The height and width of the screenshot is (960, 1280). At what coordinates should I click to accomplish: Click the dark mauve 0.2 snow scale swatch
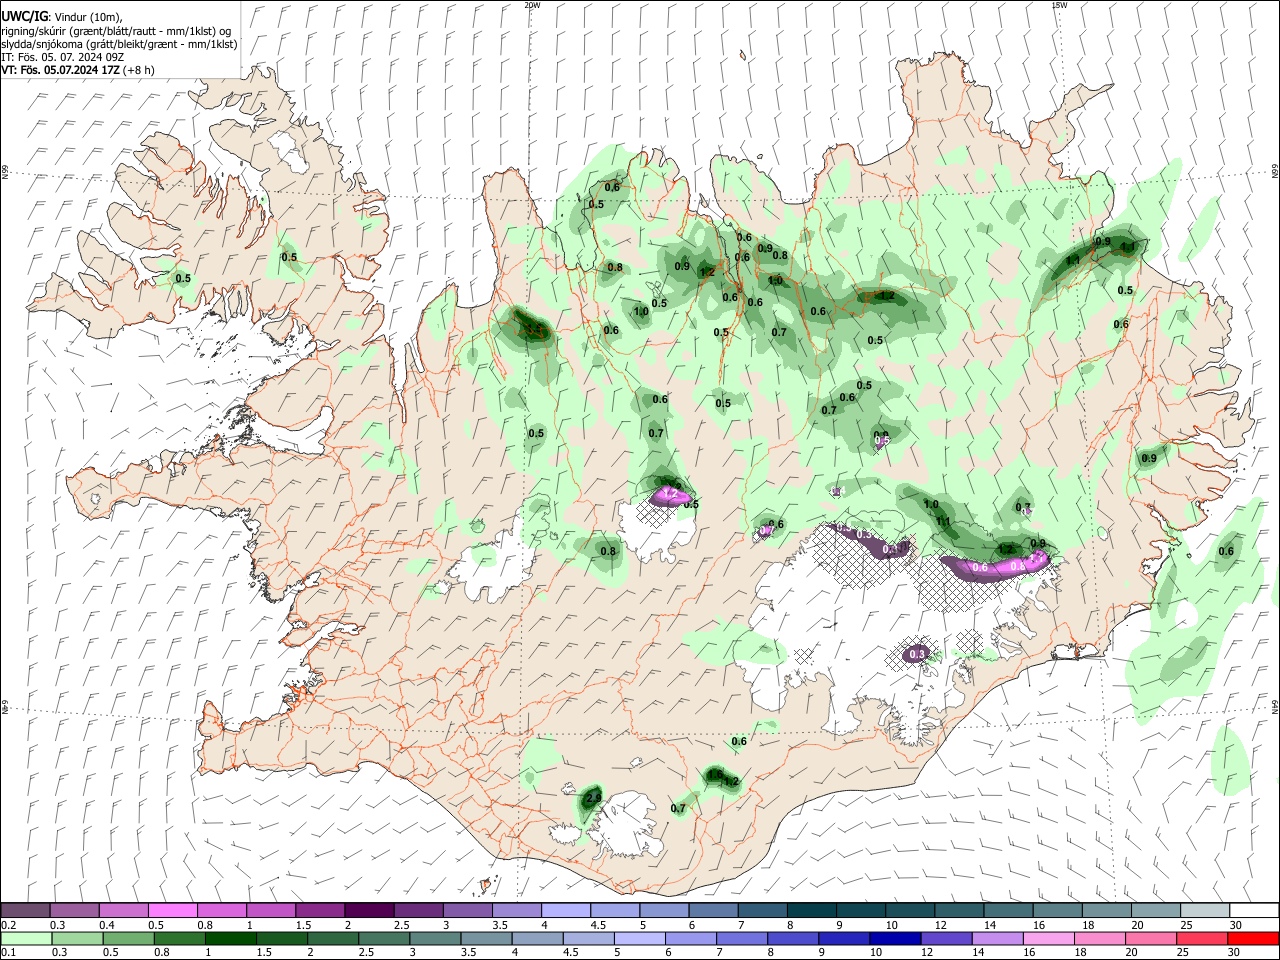coord(25,910)
